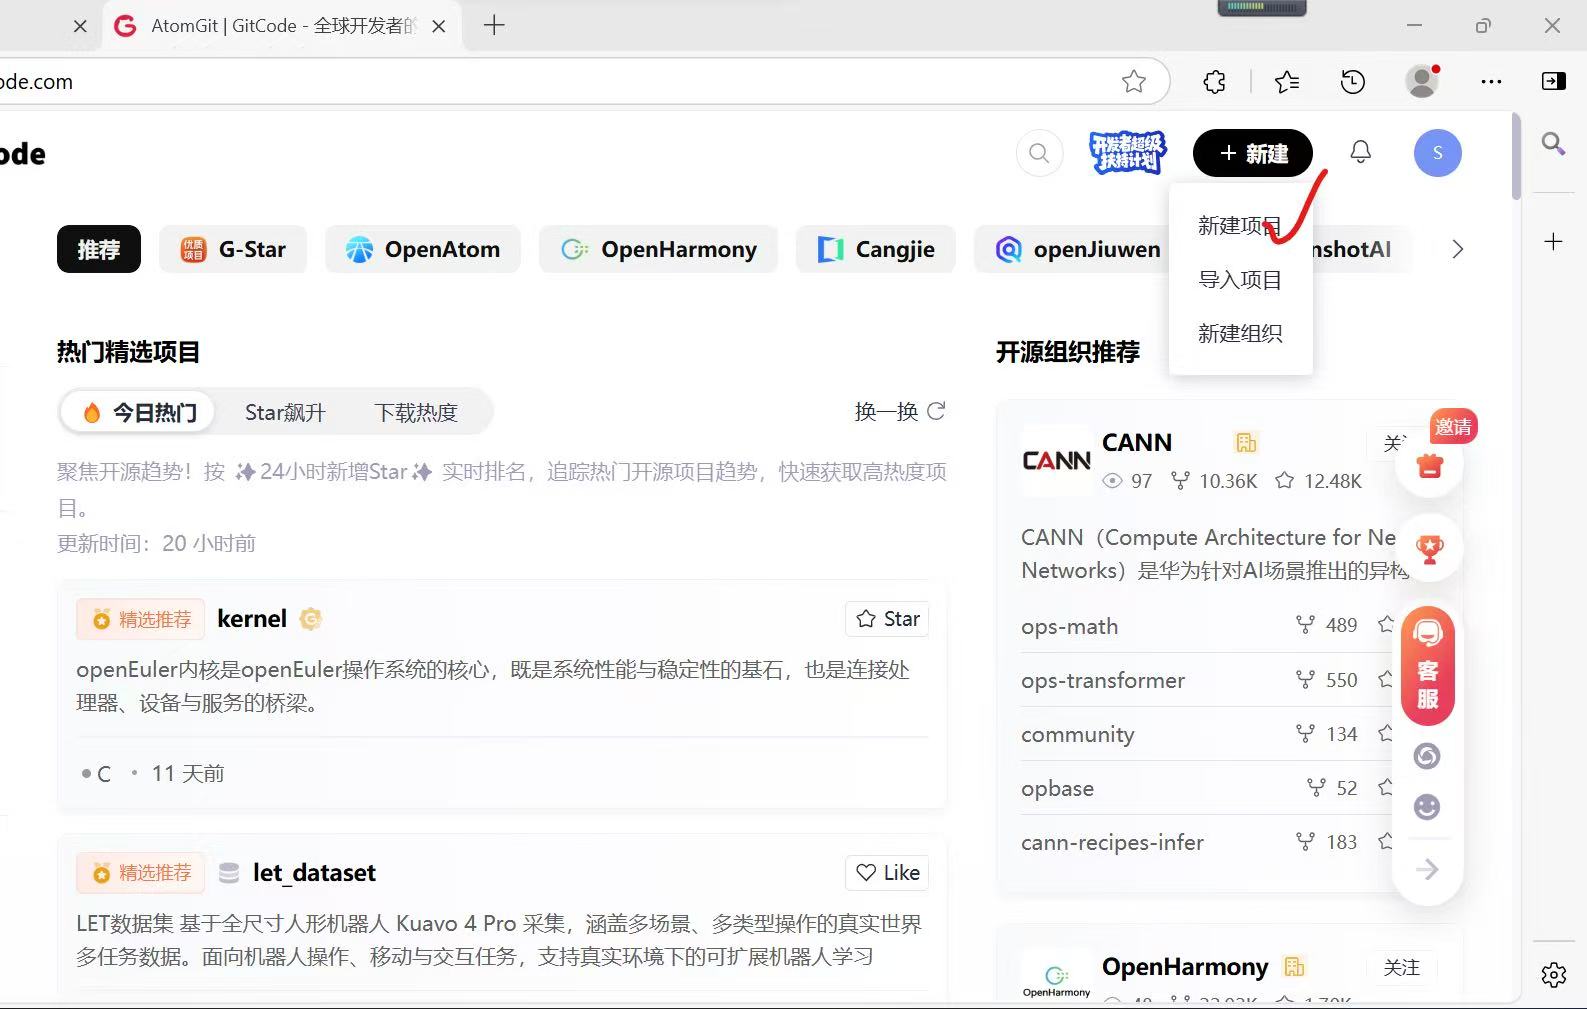This screenshot has height=1009, width=1587.
Task: Add a sidebar app with the plus icon
Action: point(1553,242)
